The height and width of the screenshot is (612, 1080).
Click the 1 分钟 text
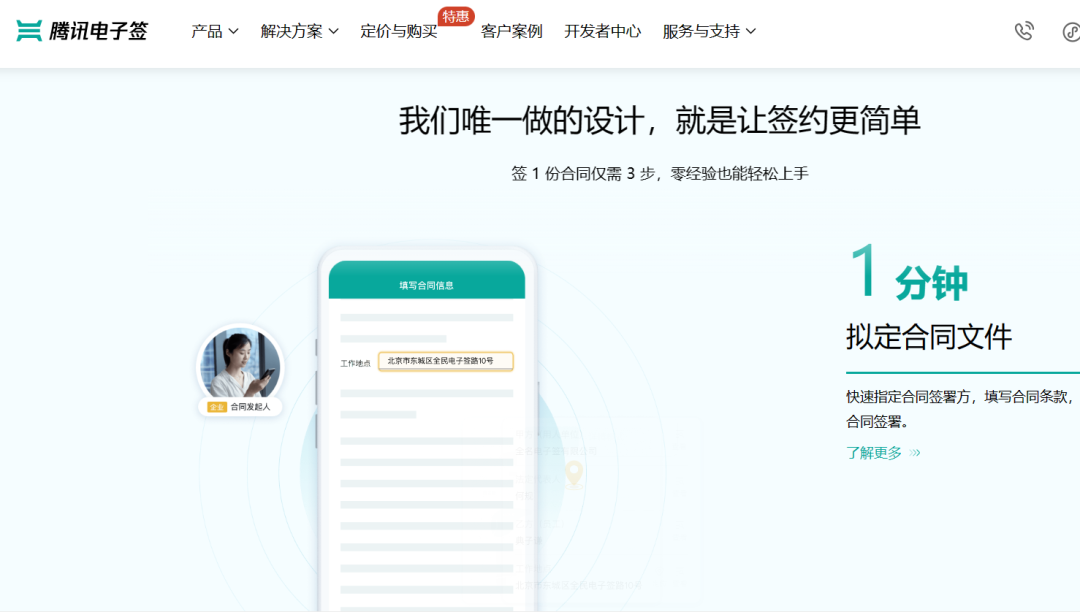coord(909,274)
